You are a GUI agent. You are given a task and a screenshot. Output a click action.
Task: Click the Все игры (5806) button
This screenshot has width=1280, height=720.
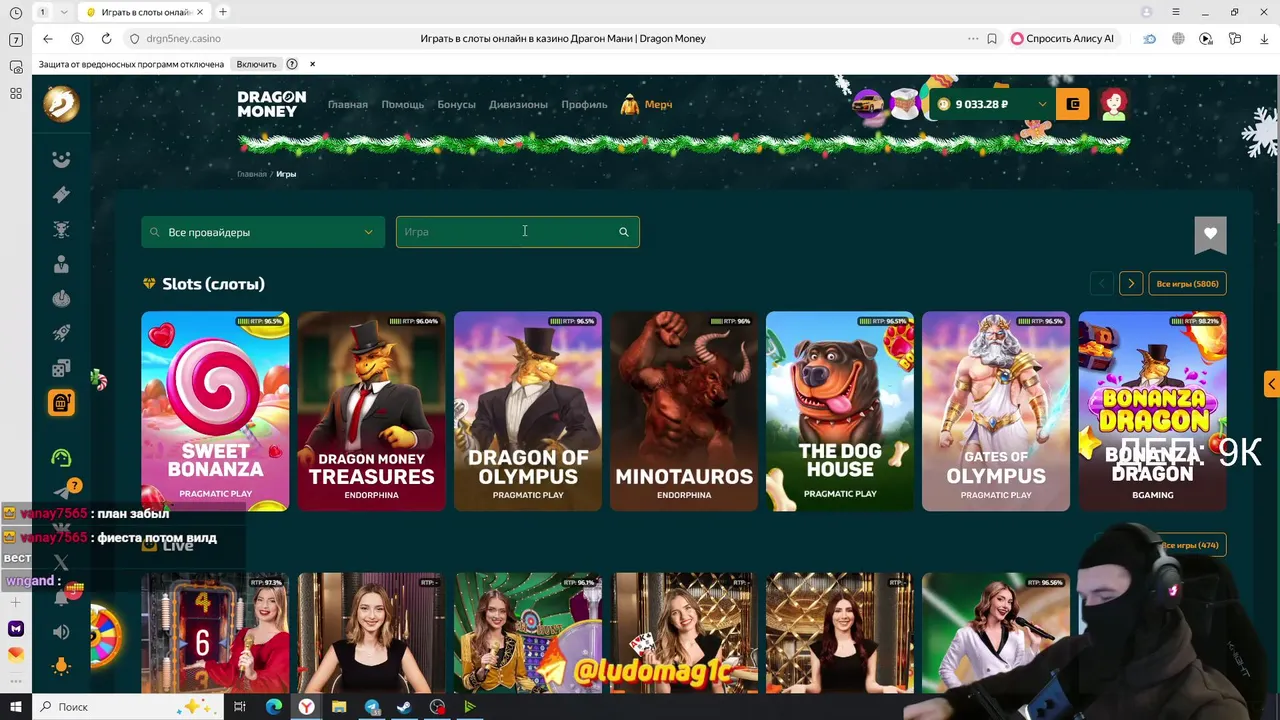tap(1187, 284)
